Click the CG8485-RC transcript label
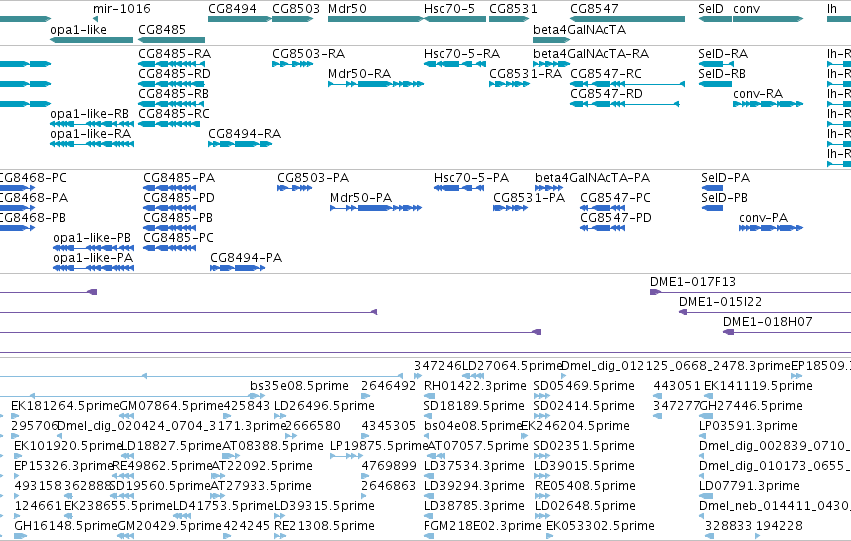This screenshot has width=851, height=541. click(x=174, y=114)
